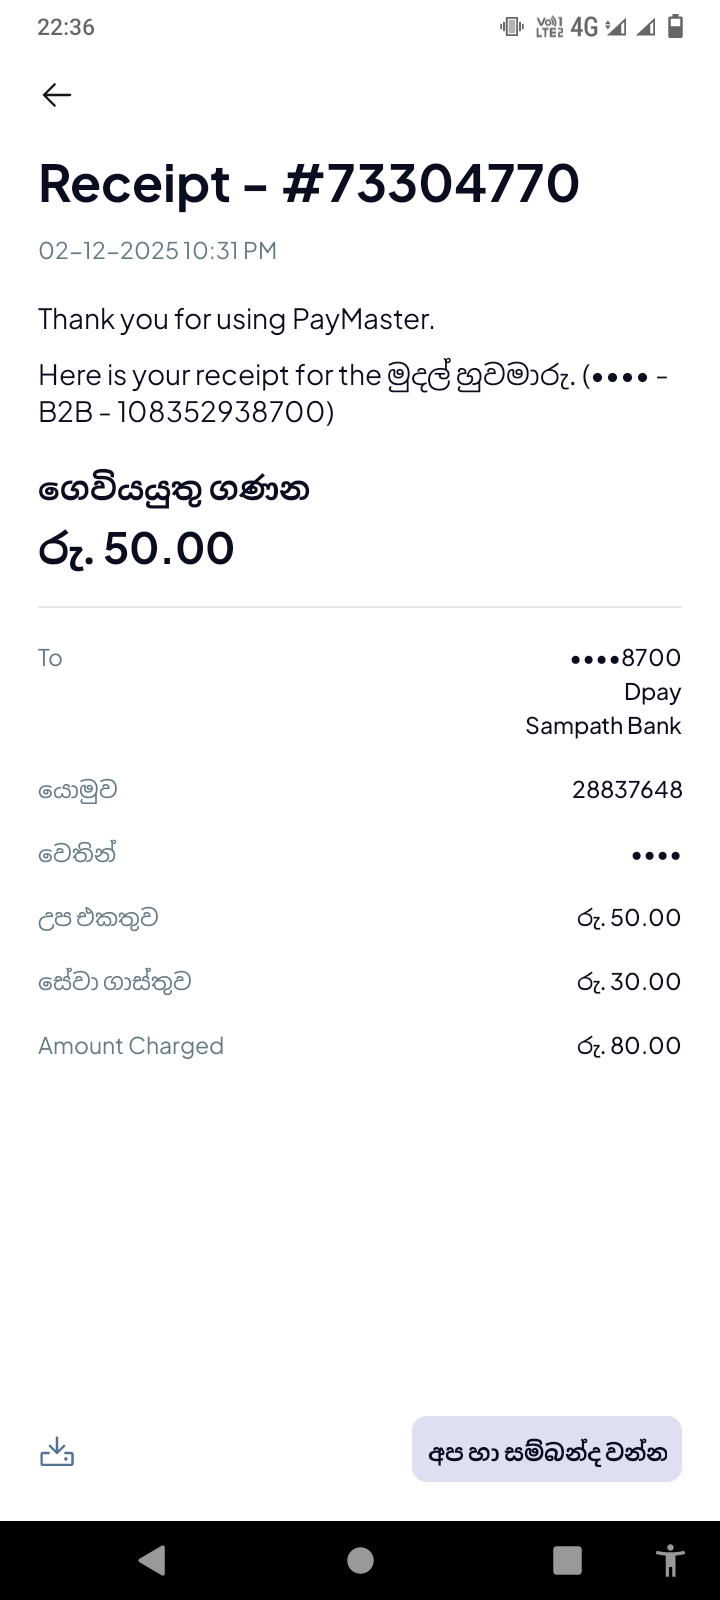Open recent apps with the square button

[x=567, y=1560]
